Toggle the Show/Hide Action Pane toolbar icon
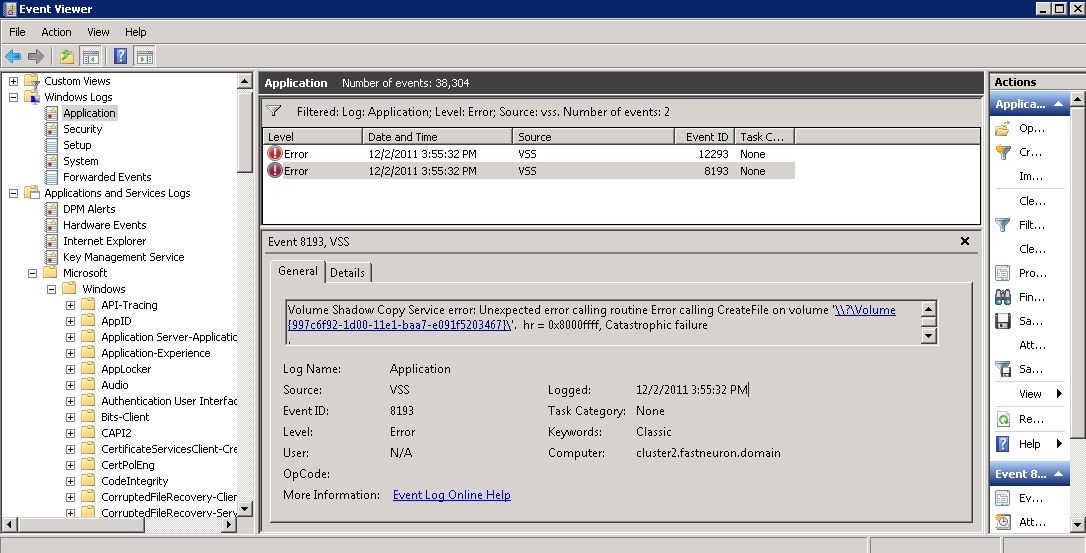 (x=144, y=56)
